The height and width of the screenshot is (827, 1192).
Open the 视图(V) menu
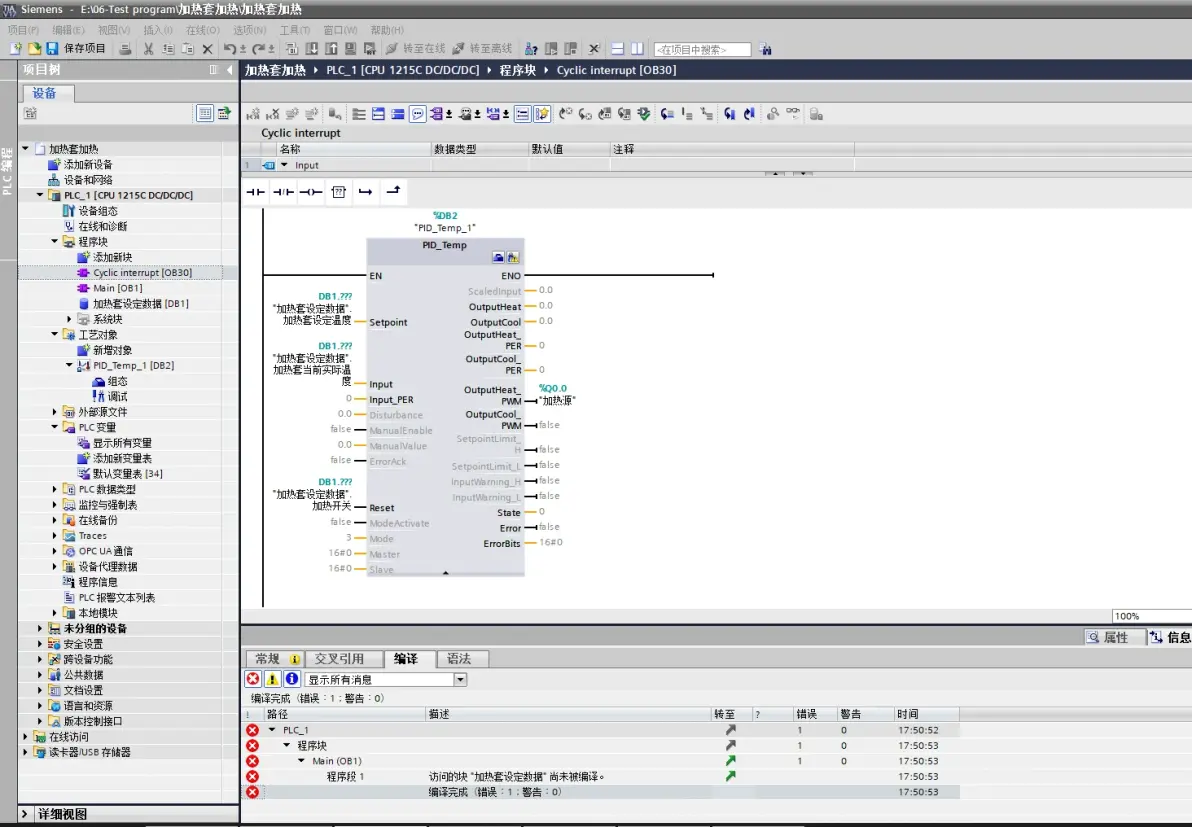point(114,30)
